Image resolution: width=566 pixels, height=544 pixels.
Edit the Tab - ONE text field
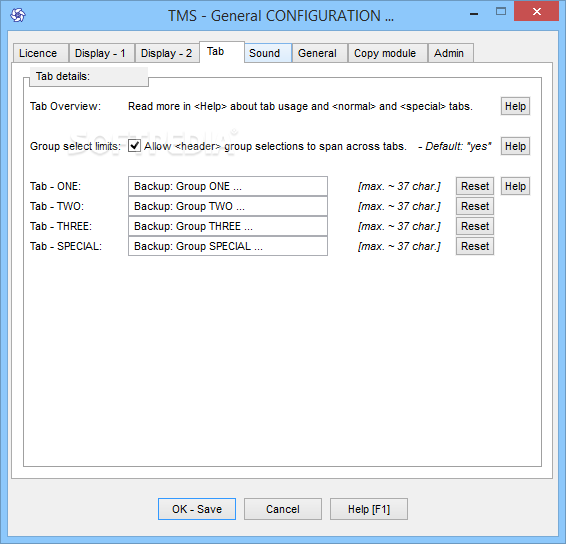(228, 186)
